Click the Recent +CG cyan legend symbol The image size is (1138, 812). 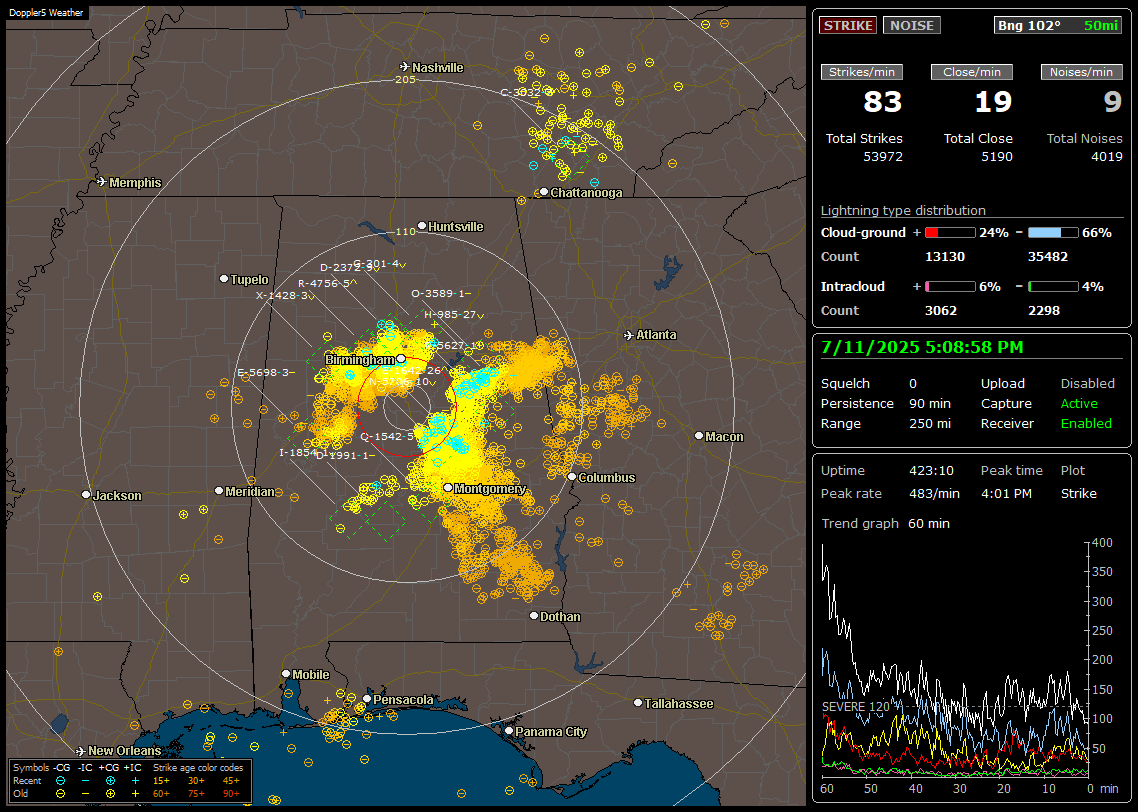110,781
